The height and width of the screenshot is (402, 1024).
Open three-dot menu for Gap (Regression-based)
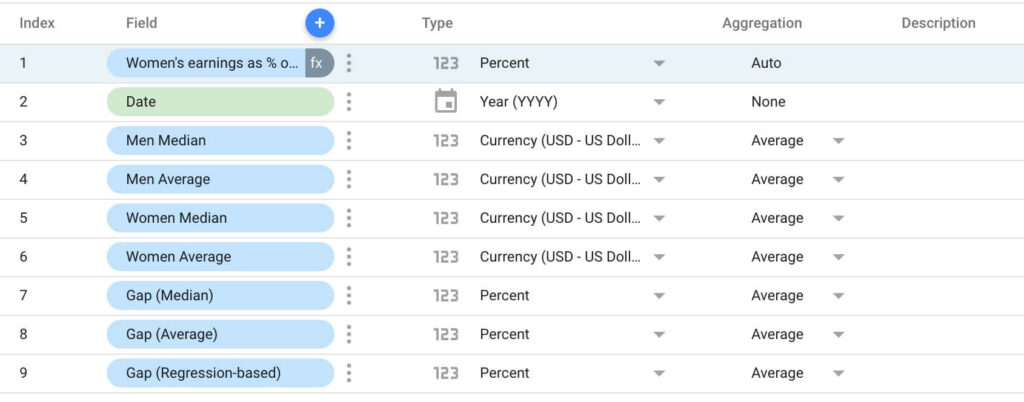coord(349,373)
